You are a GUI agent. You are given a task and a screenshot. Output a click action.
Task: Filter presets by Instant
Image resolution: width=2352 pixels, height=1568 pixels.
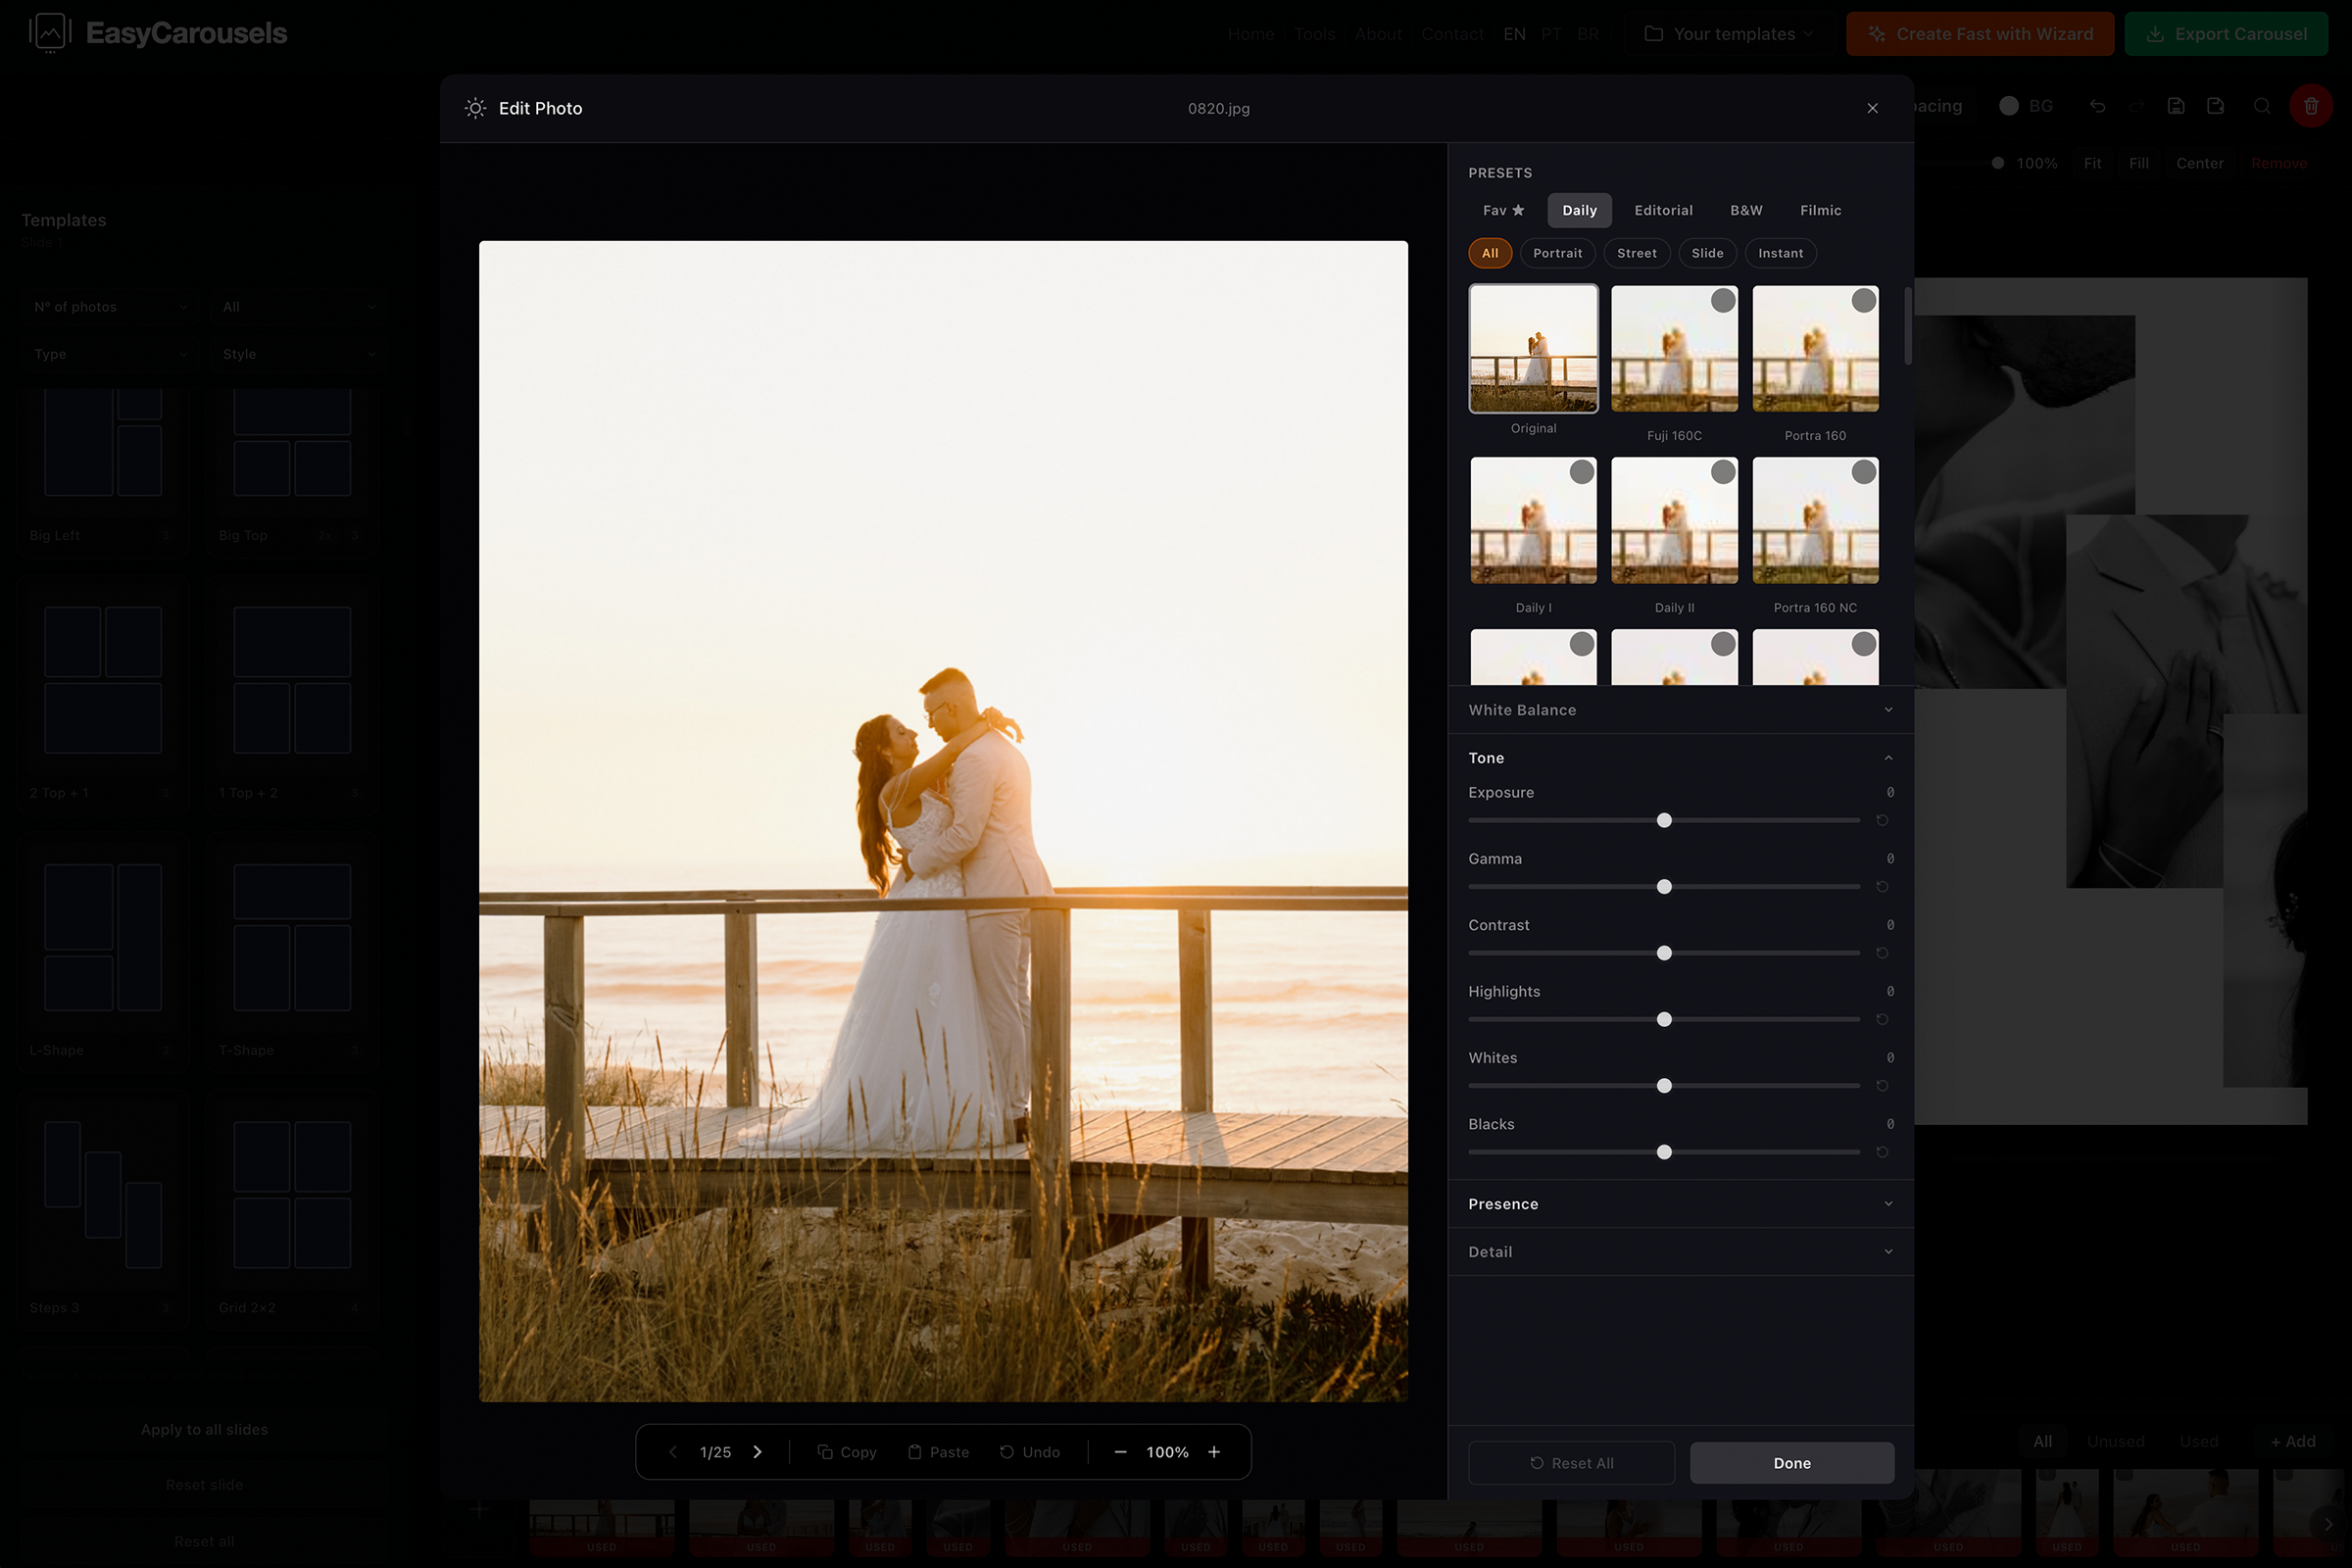point(1781,253)
